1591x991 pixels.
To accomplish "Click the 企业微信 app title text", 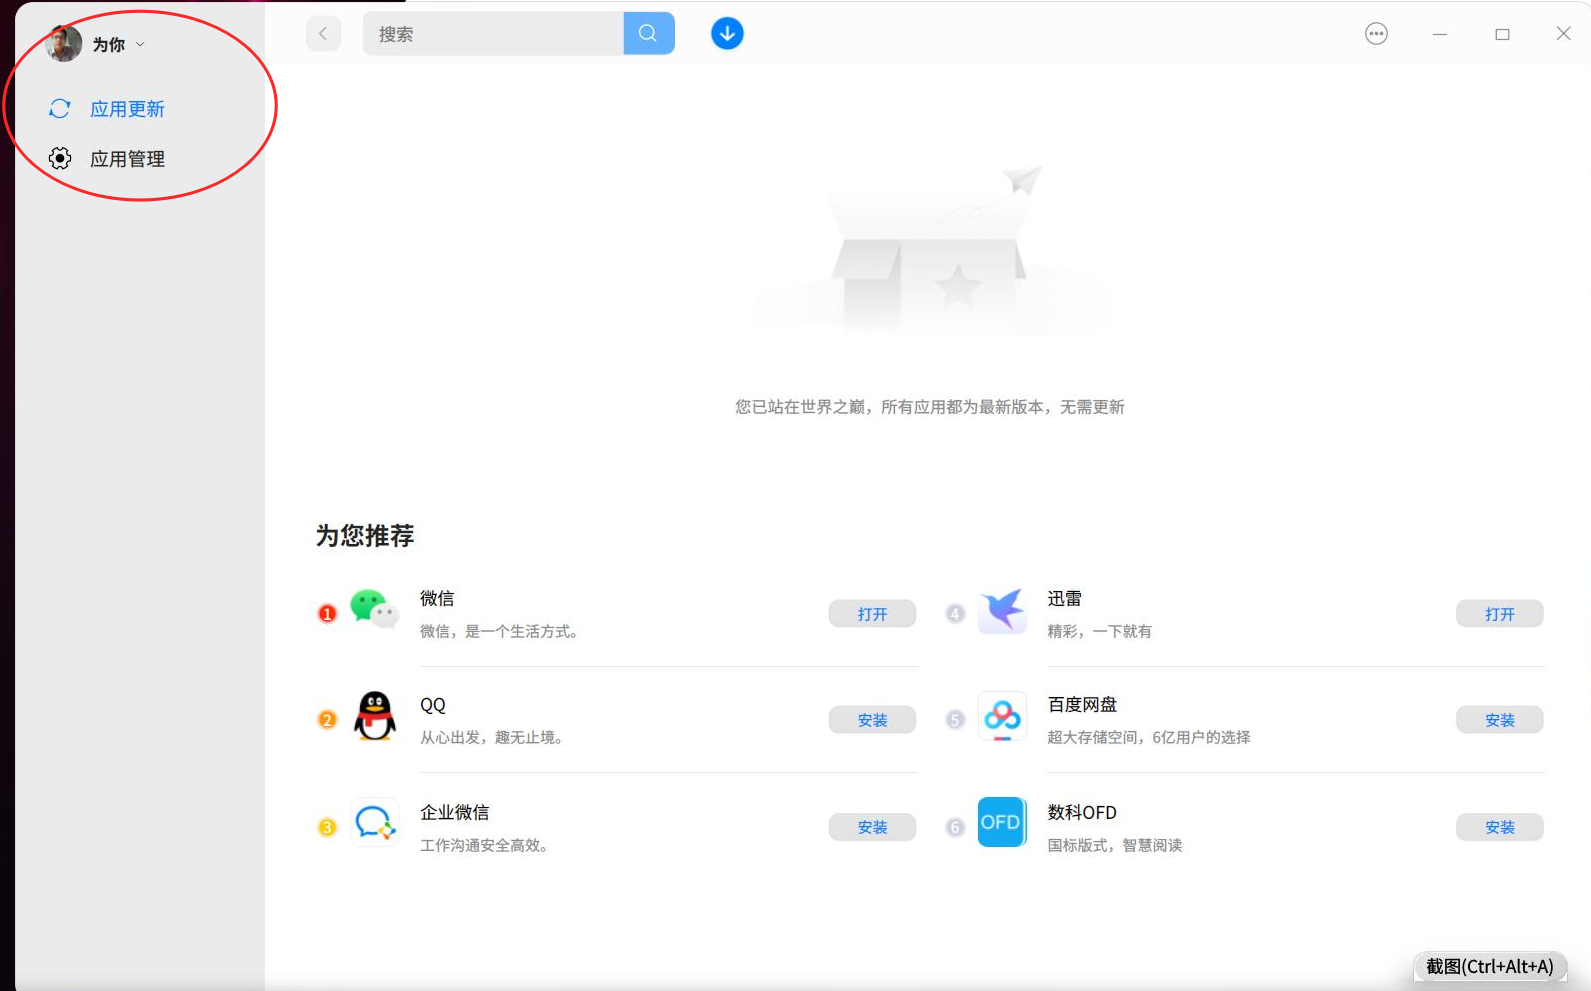I will point(455,812).
